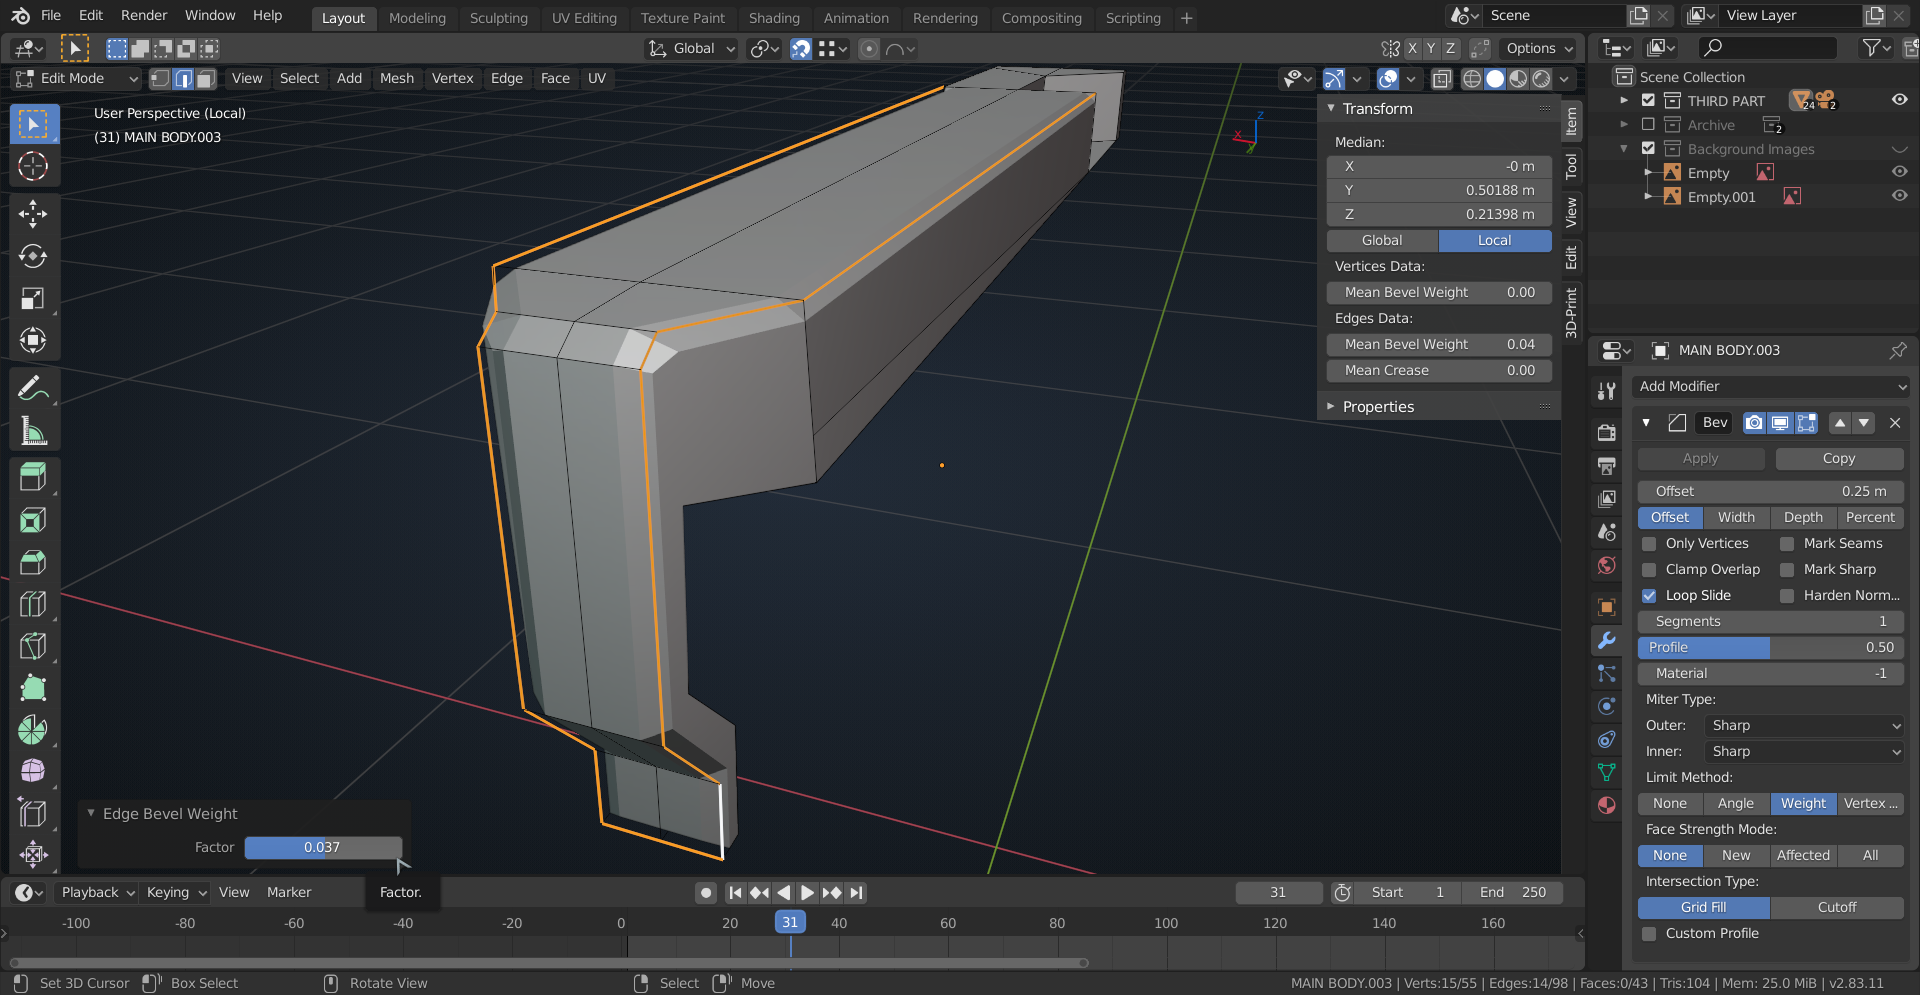The image size is (1920, 995).
Task: Set width method to Percent
Action: coord(1870,518)
